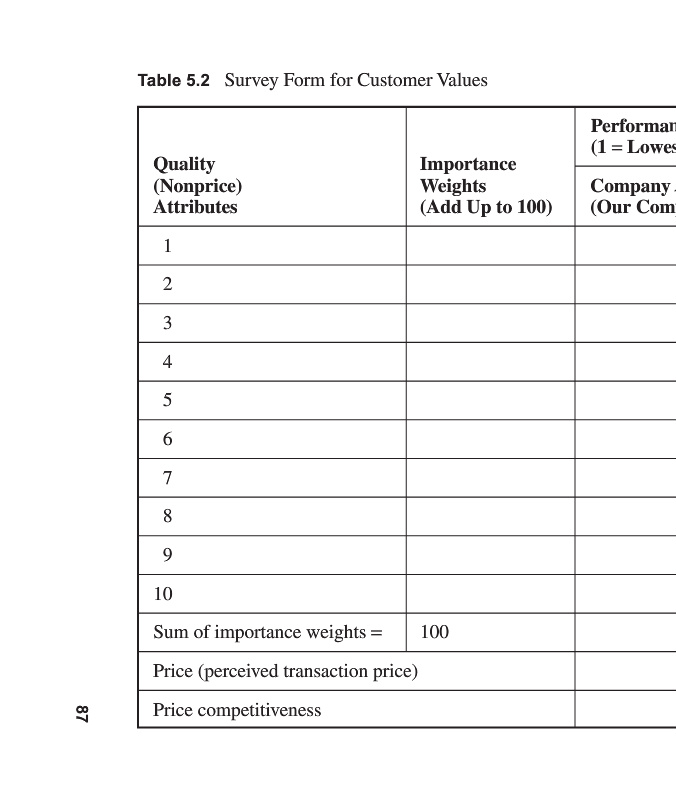Screen dimensions: 676x800
Task: Click the importance weight cell for row 8
Action: [490, 516]
